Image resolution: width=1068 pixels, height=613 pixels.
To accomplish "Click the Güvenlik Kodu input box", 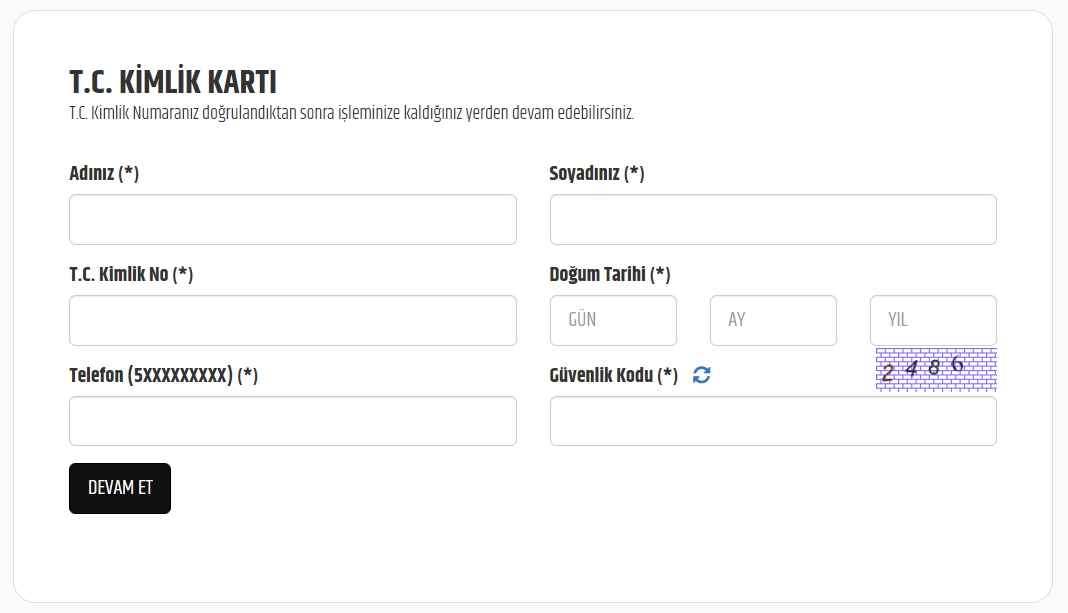I will point(772,421).
